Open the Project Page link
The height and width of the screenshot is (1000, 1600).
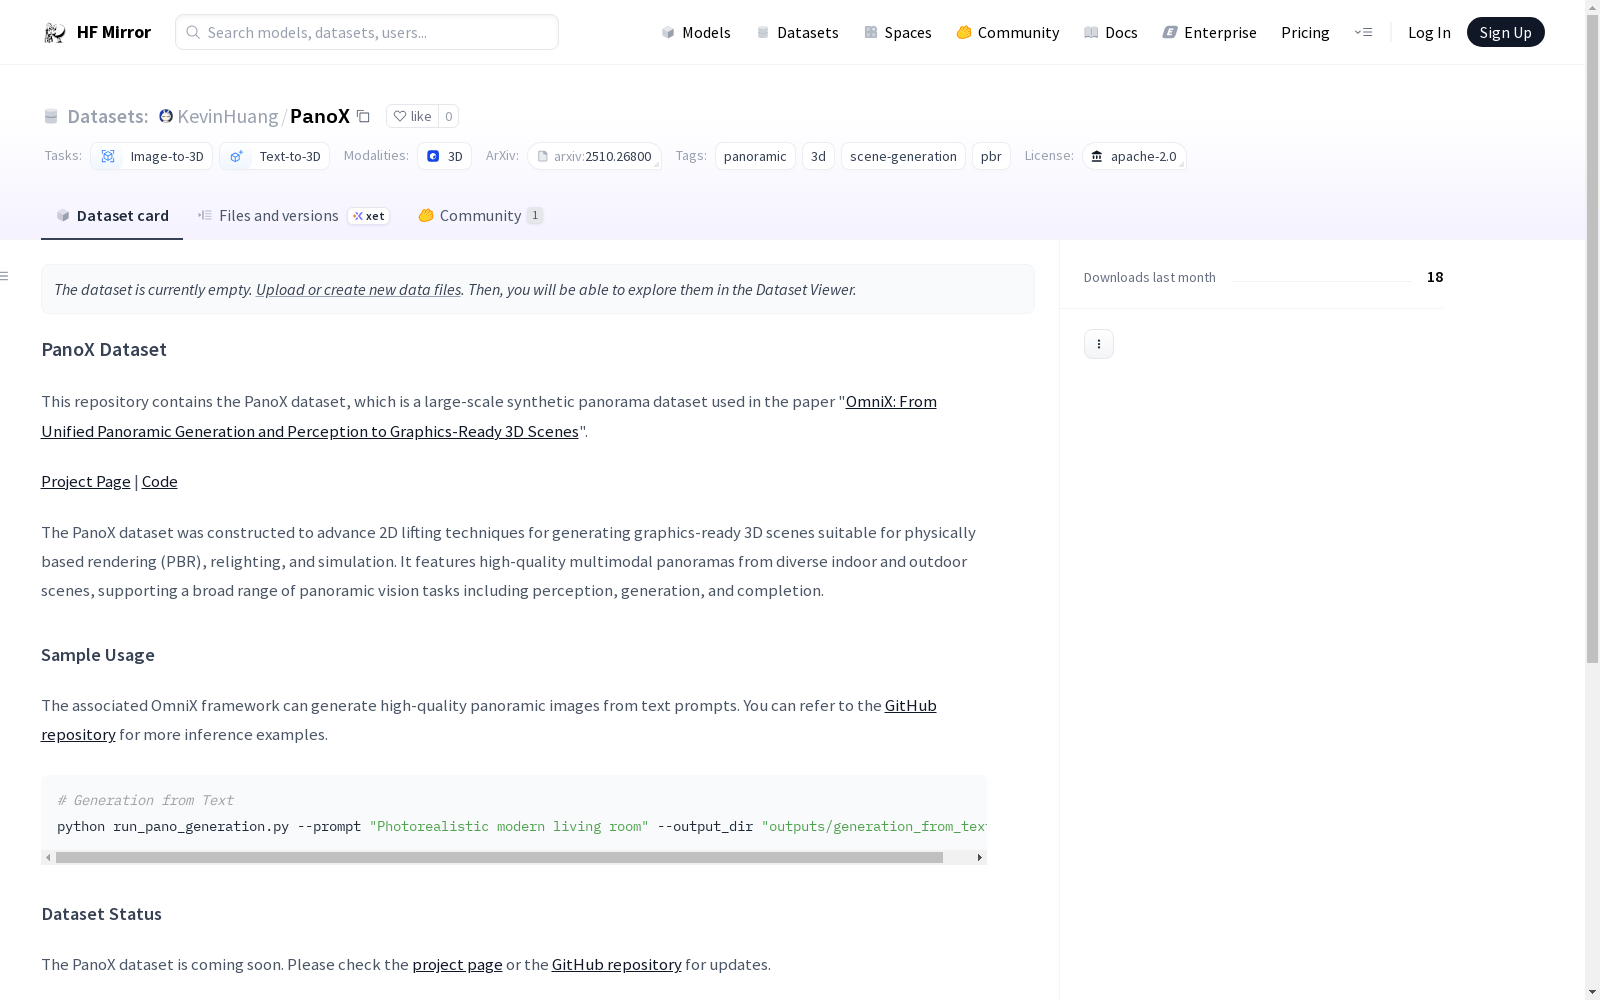coord(86,482)
